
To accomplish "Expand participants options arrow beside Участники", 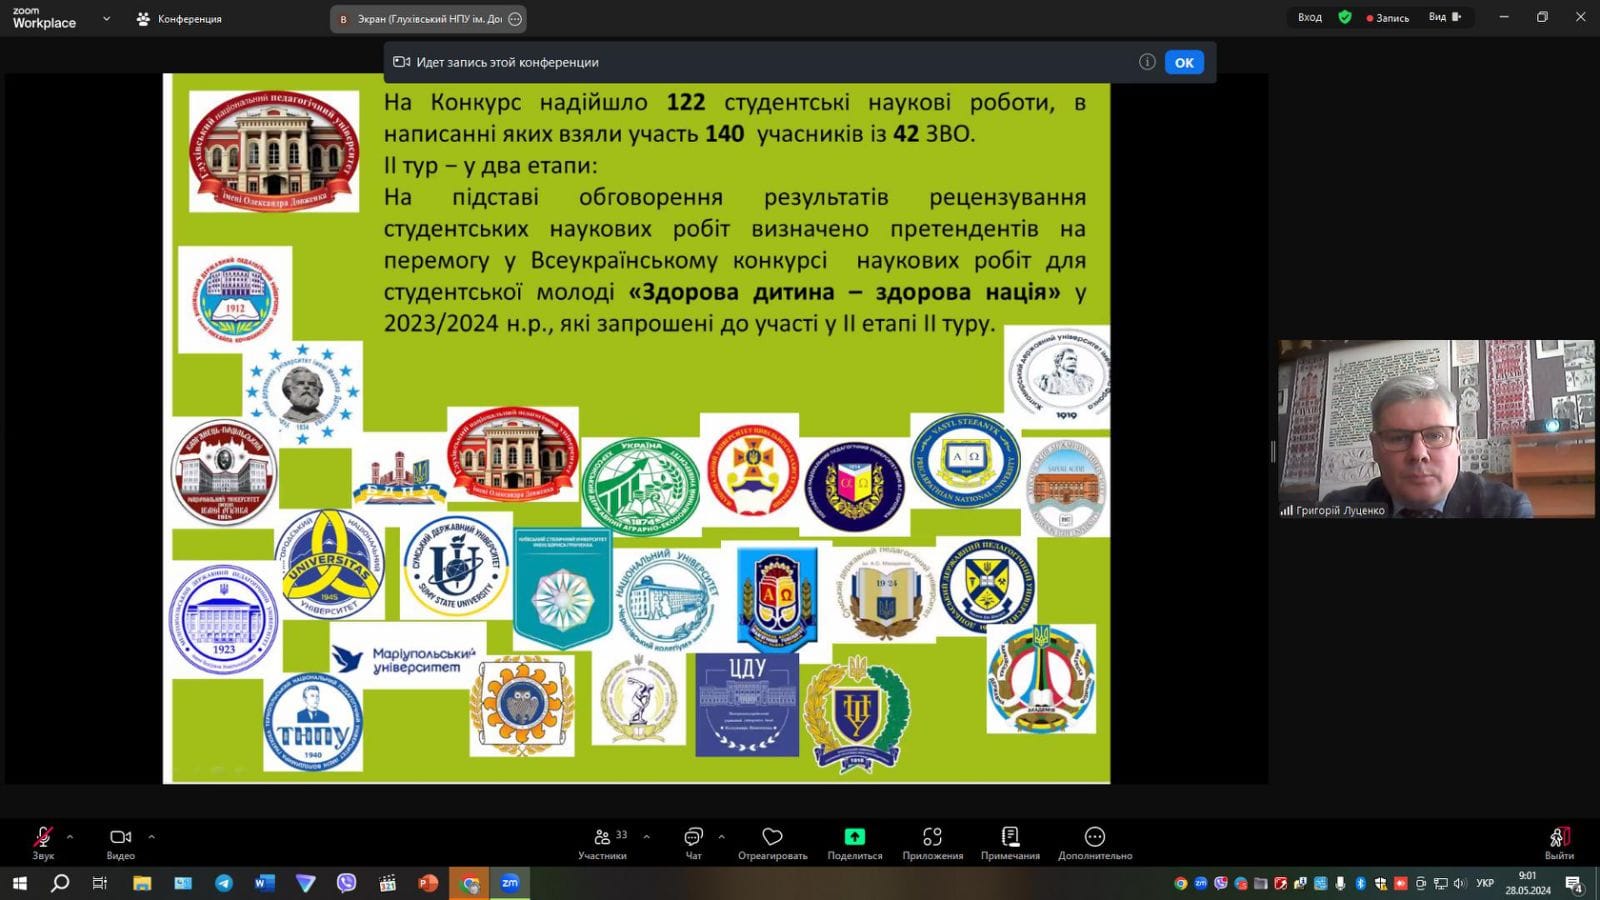I will pos(646,836).
